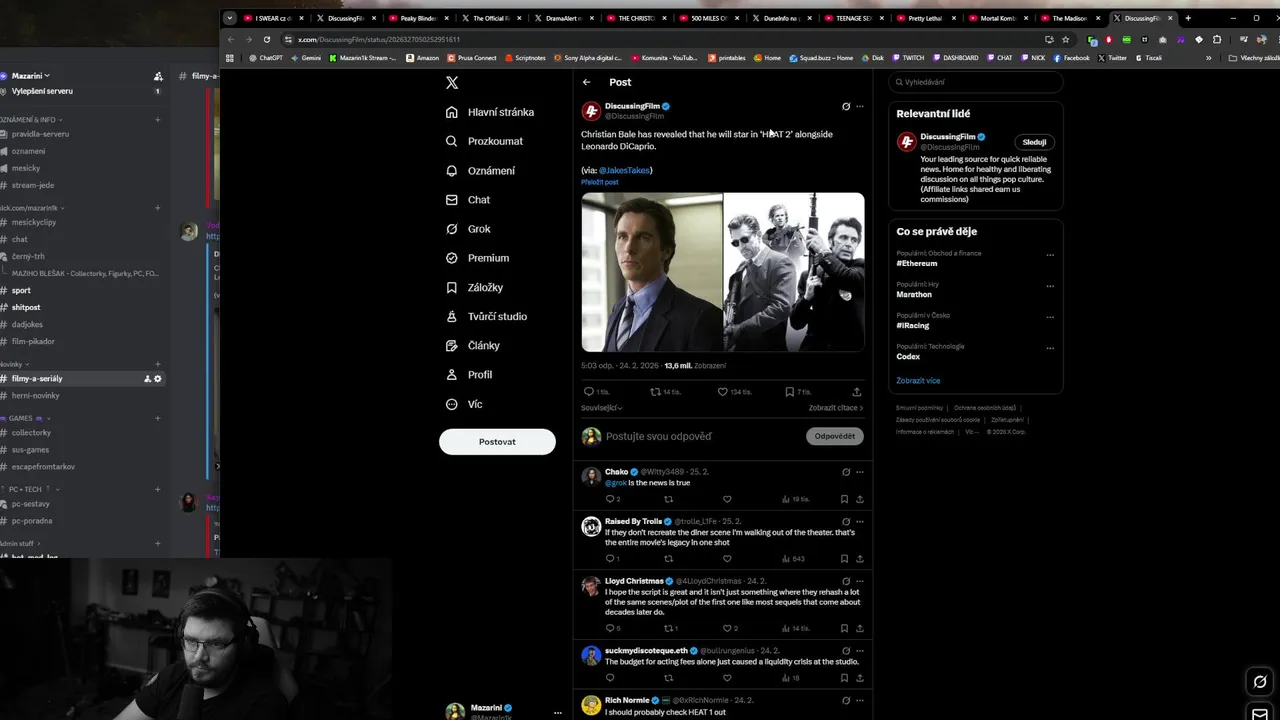1280x720 pixels.
Task: Open #Ethereum trend
Action: point(917,264)
